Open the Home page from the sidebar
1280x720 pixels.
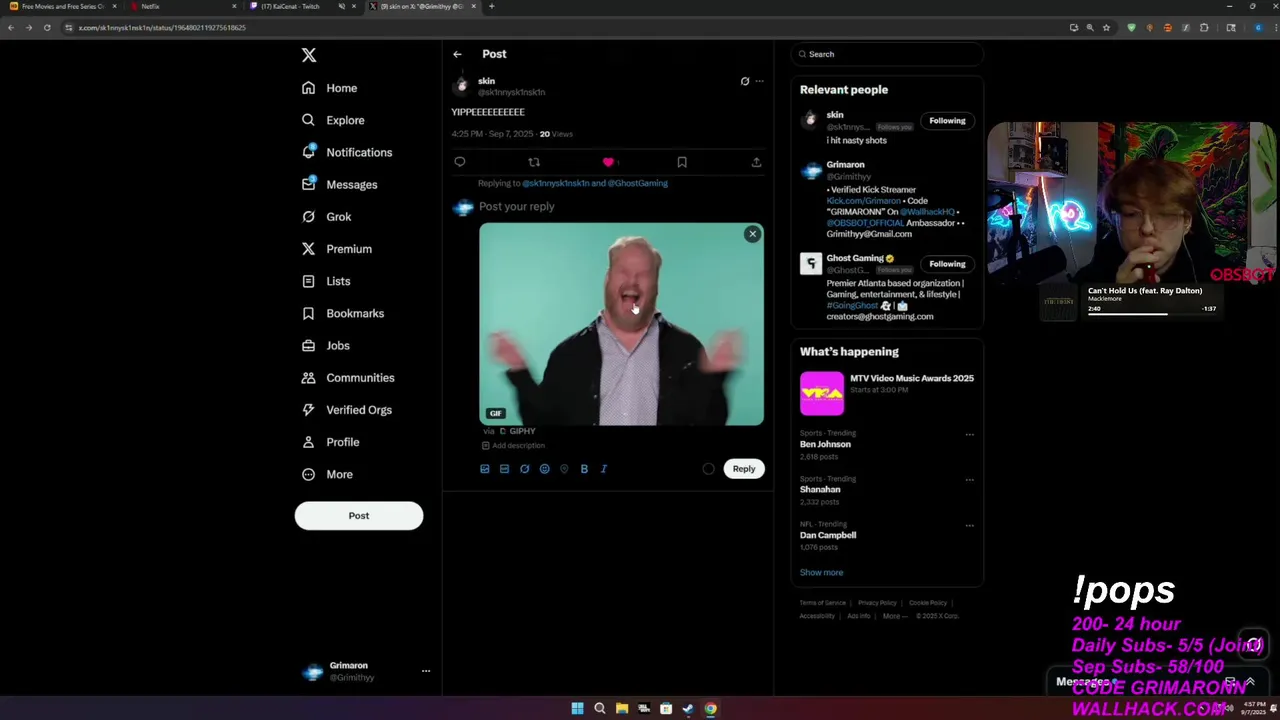pyautogui.click(x=330, y=88)
